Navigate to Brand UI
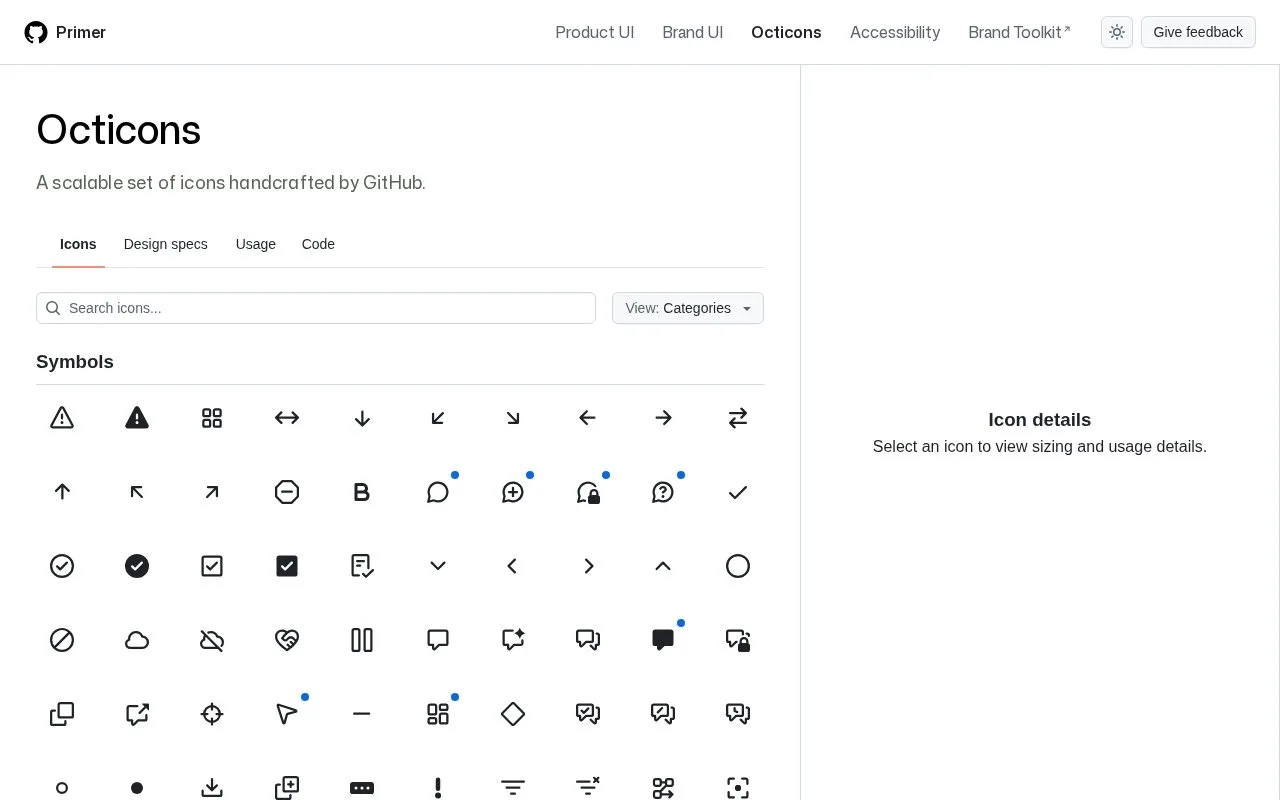 coord(693,32)
